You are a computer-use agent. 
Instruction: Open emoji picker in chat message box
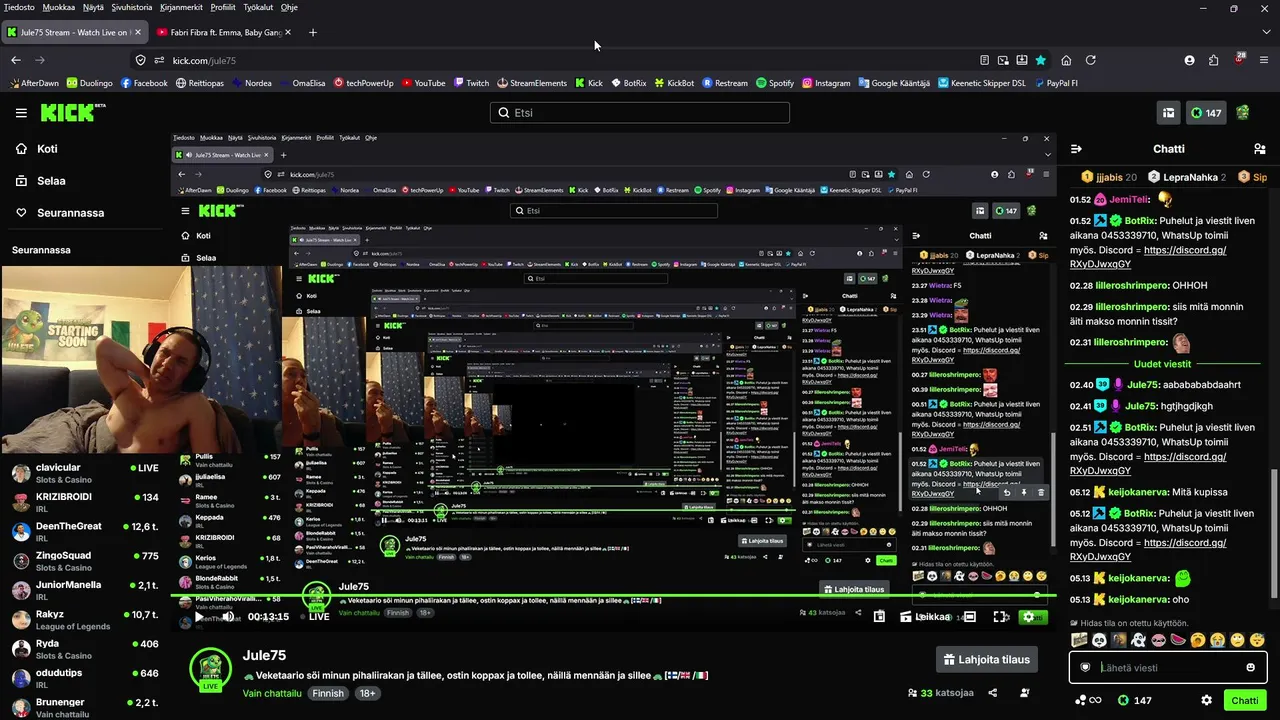click(1250, 668)
